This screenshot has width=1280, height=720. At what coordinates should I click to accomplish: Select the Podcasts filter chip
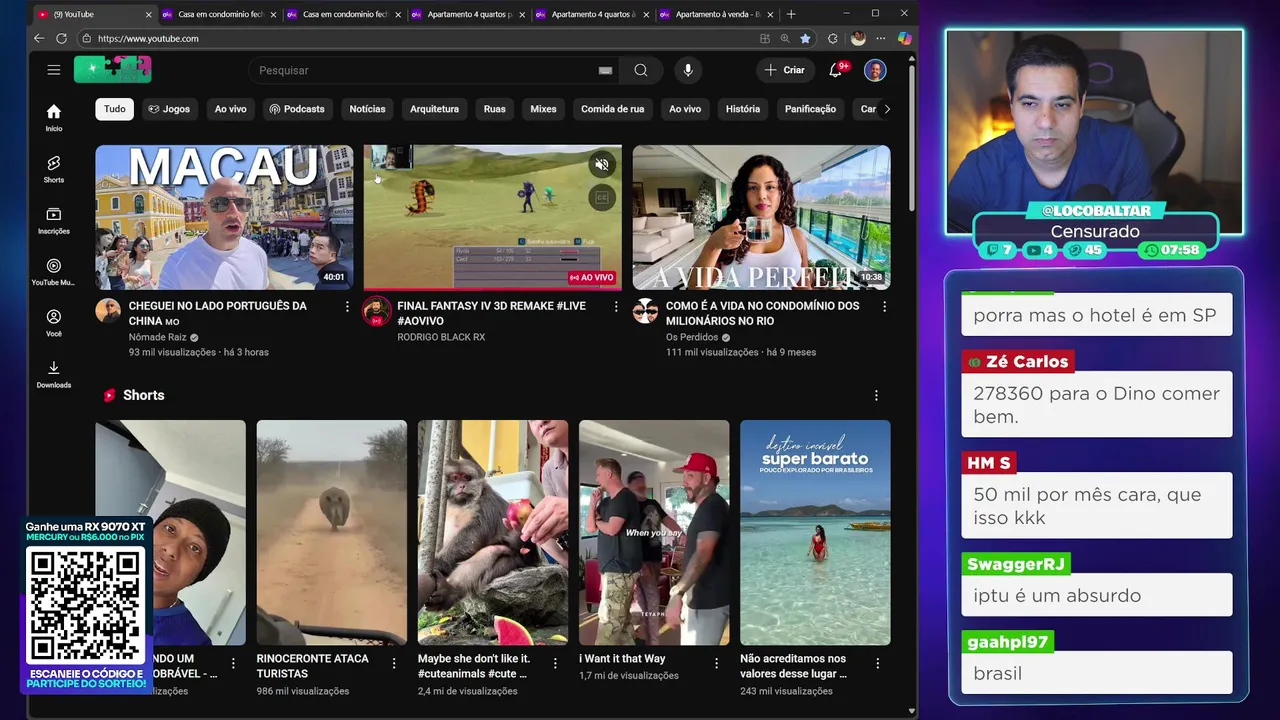pyautogui.click(x=296, y=109)
